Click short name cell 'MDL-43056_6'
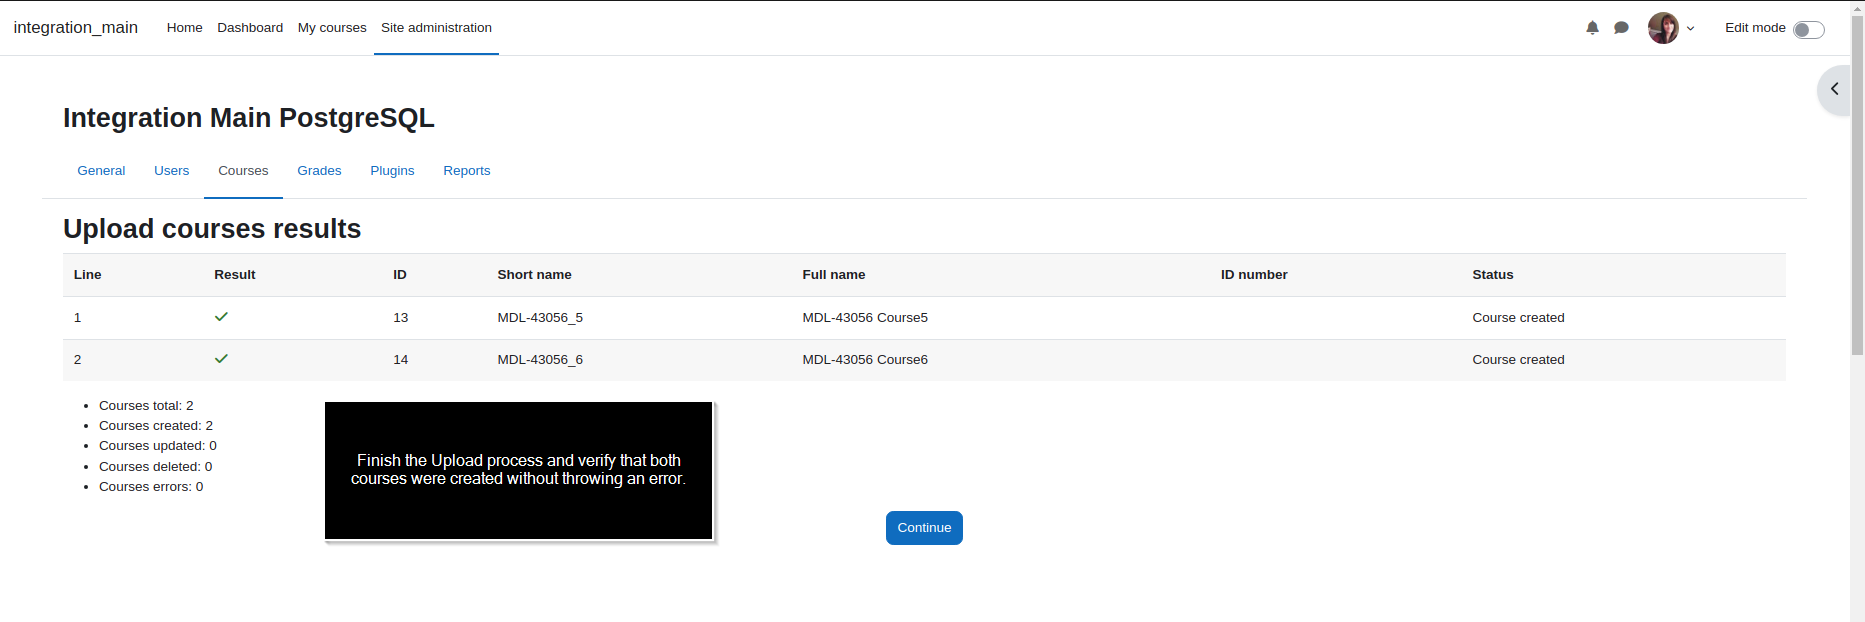1865x622 pixels. [x=540, y=360]
